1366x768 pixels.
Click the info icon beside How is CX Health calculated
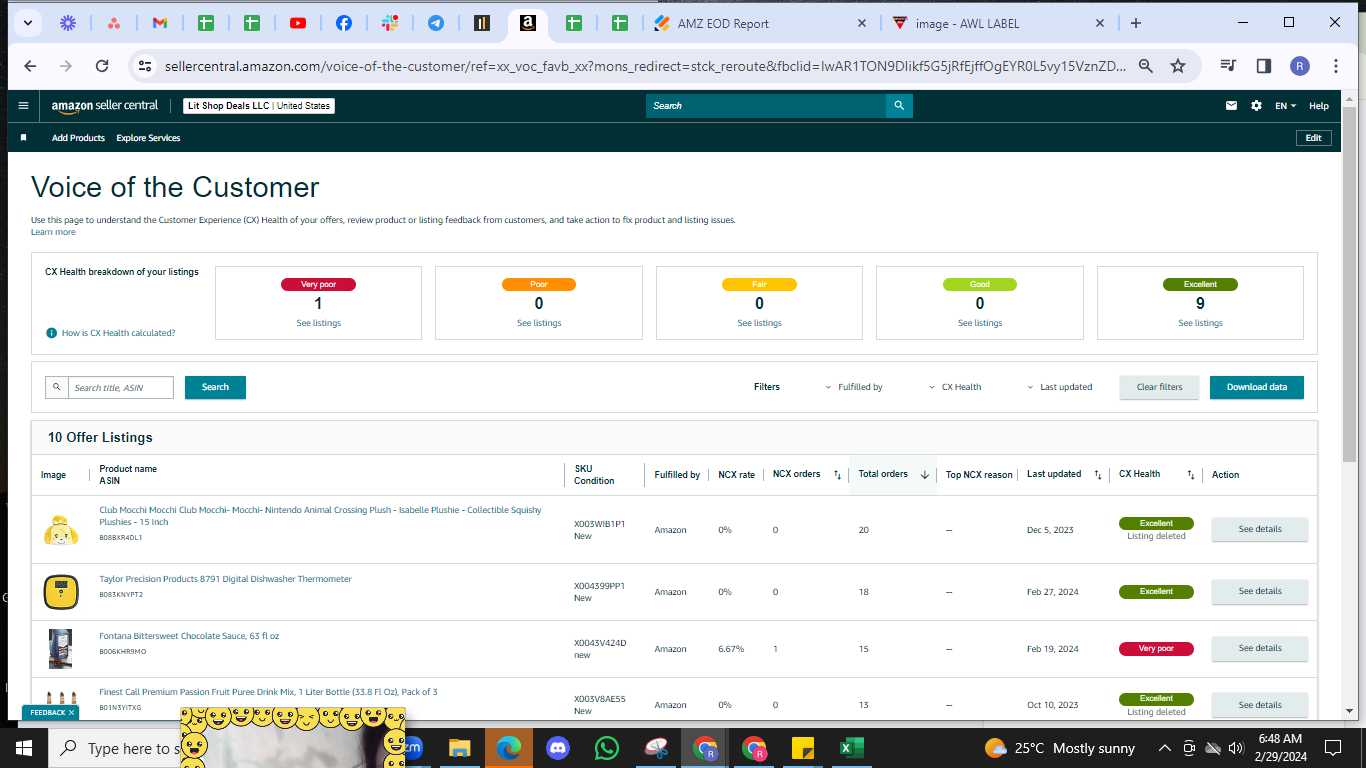tap(51, 333)
